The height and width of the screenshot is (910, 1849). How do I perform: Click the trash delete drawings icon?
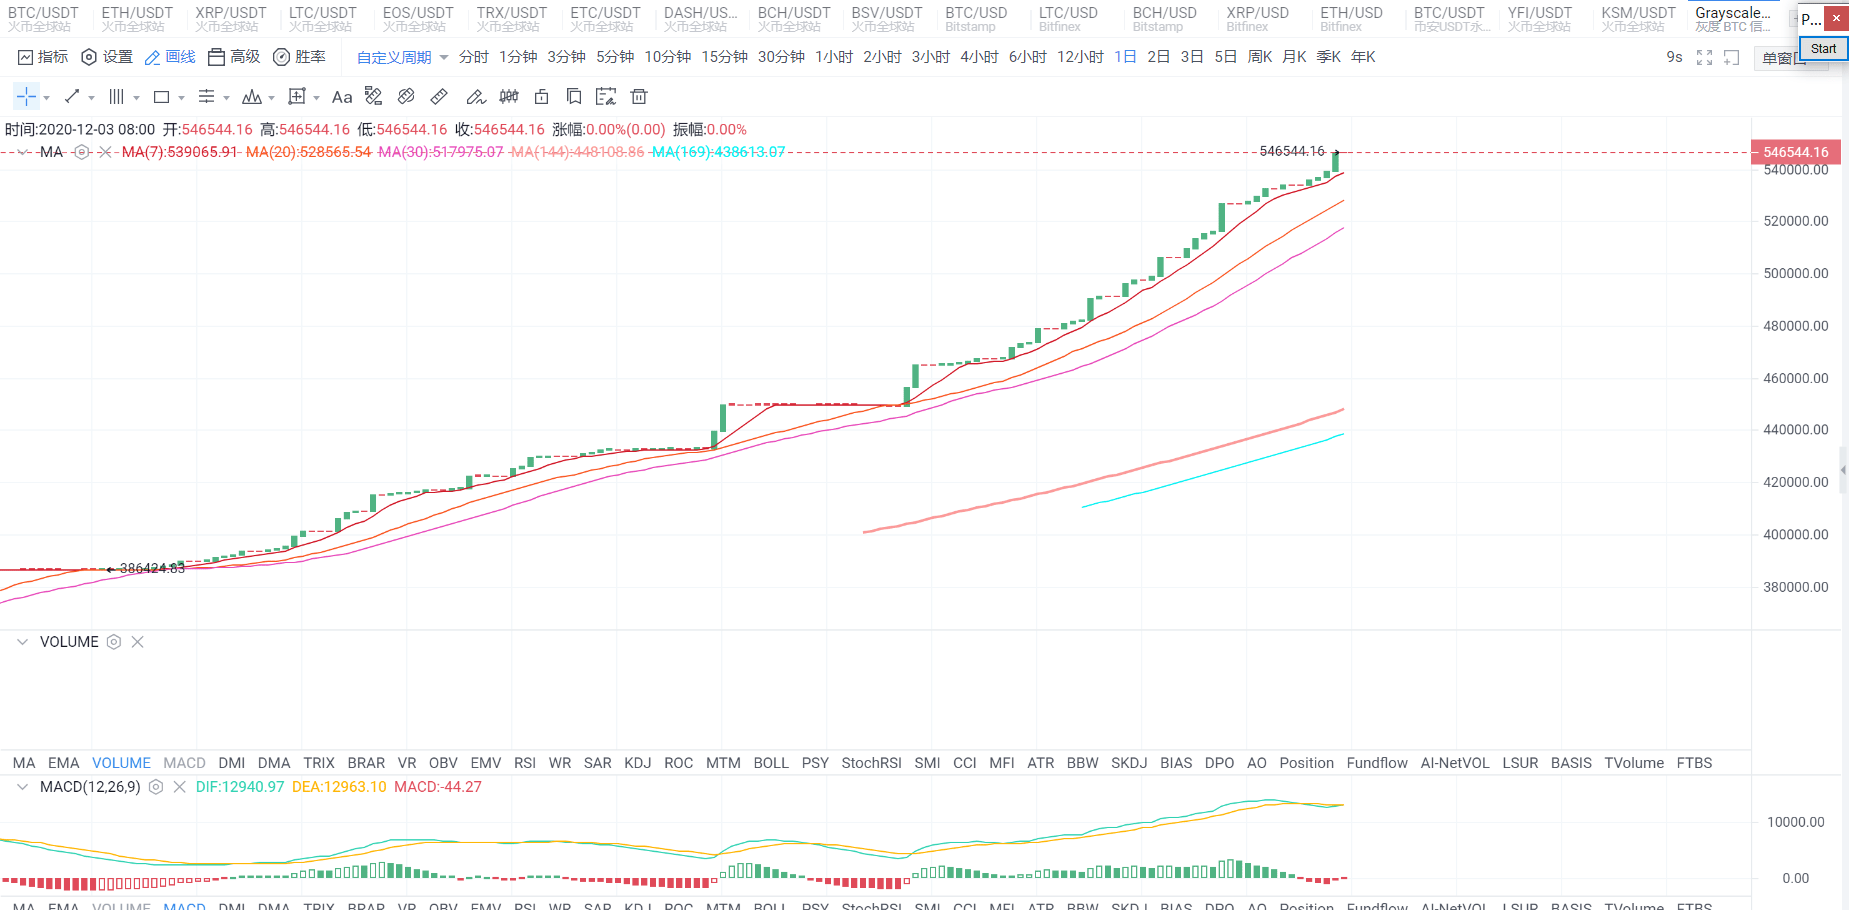(639, 97)
